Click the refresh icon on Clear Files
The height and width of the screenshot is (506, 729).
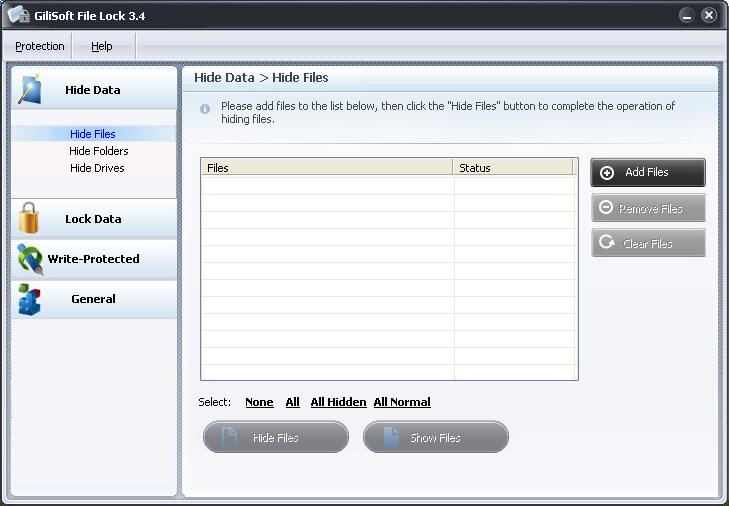tap(606, 242)
